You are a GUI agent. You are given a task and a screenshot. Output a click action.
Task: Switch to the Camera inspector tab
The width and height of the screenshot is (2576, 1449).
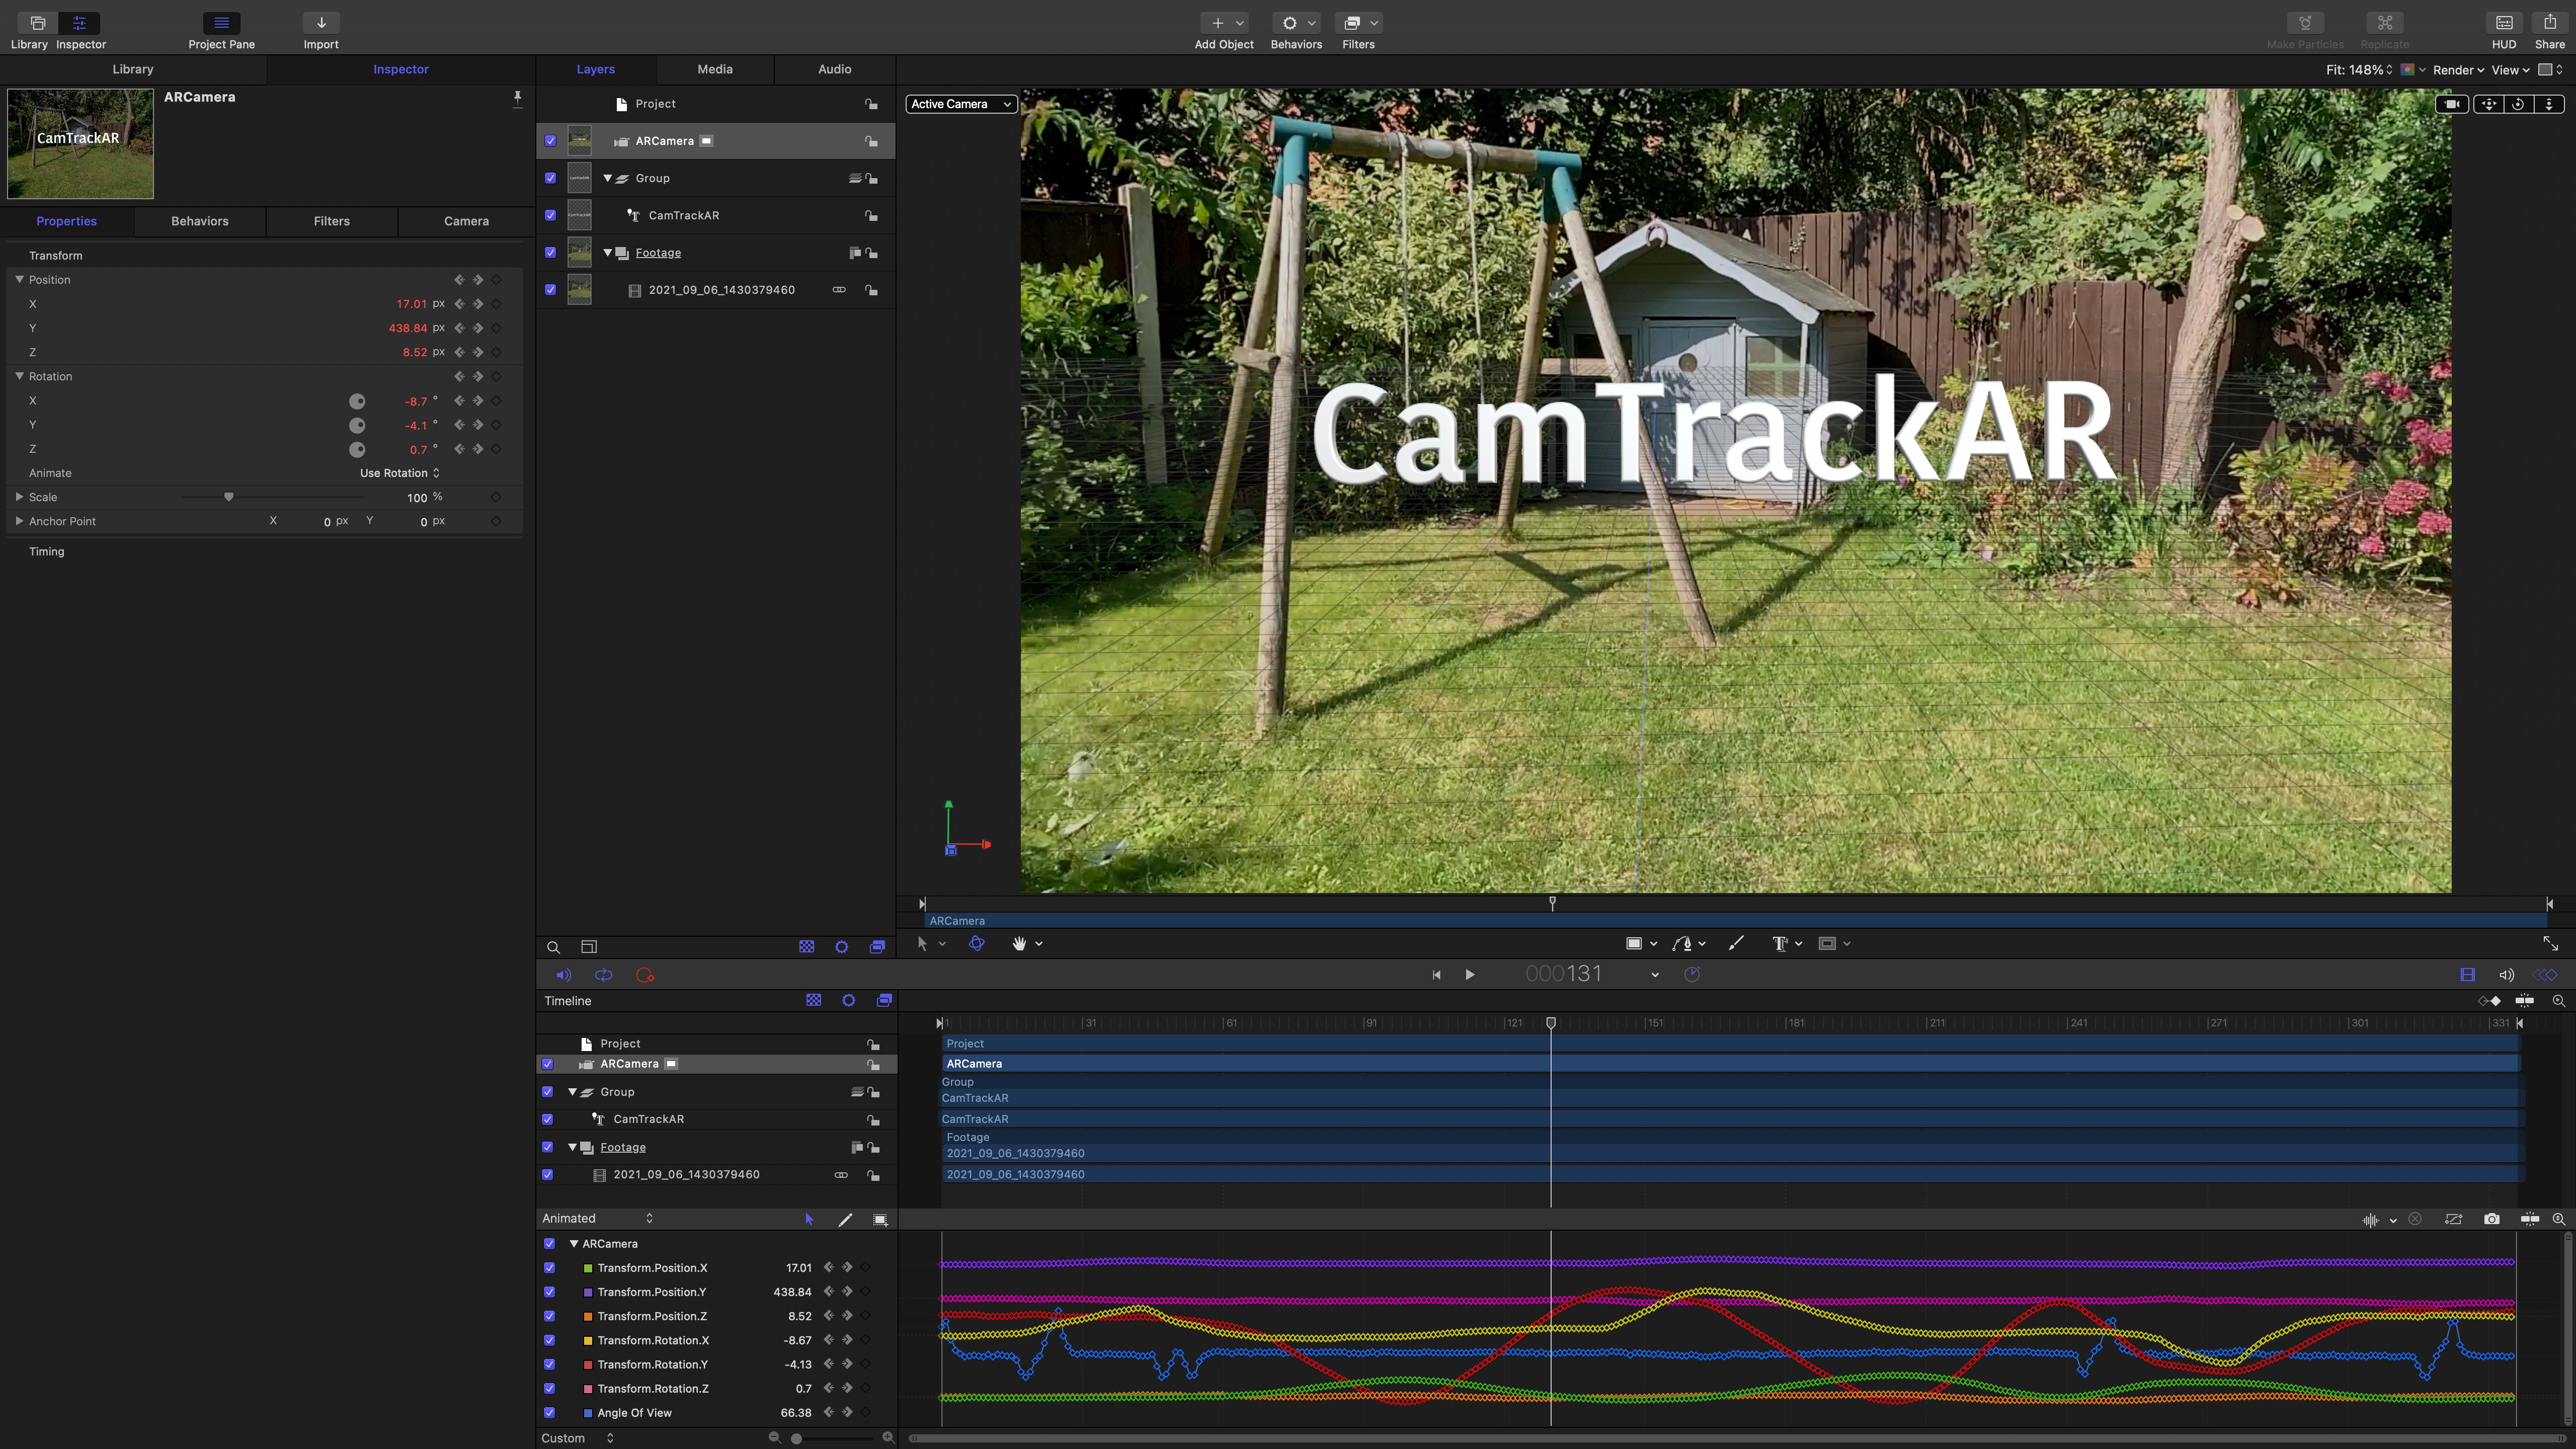[x=466, y=221]
